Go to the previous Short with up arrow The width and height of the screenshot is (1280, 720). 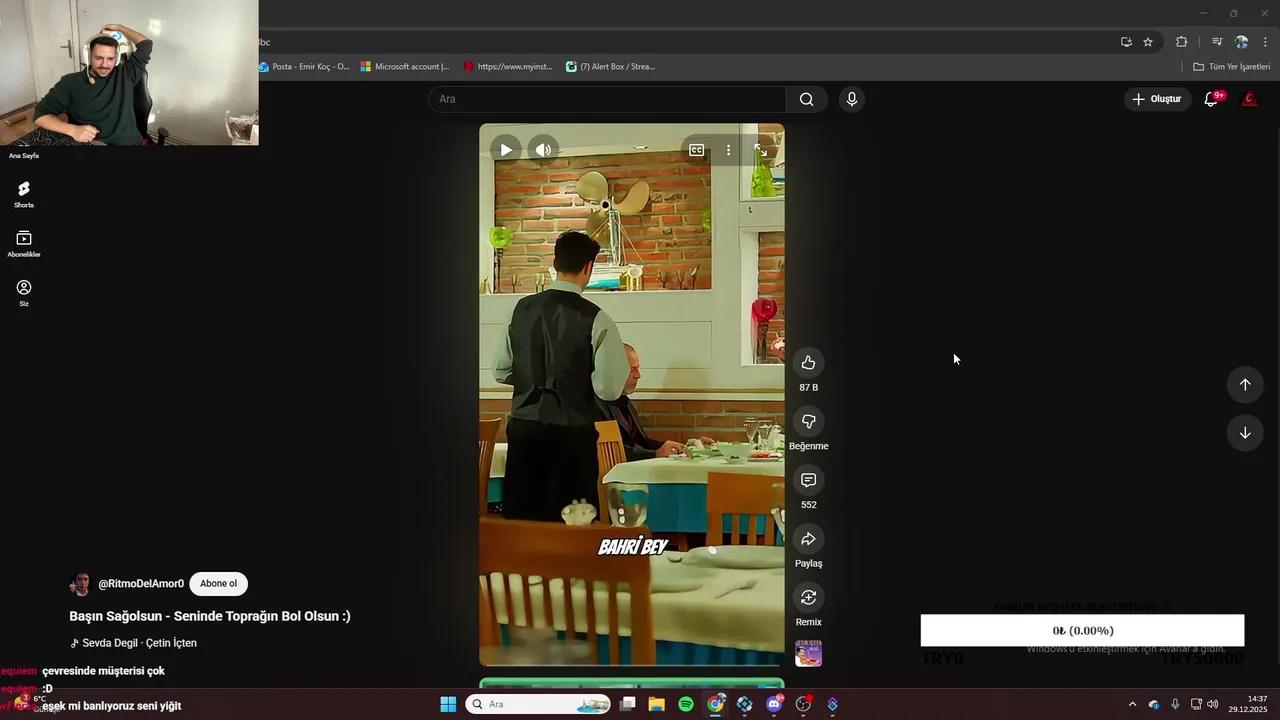(1245, 385)
